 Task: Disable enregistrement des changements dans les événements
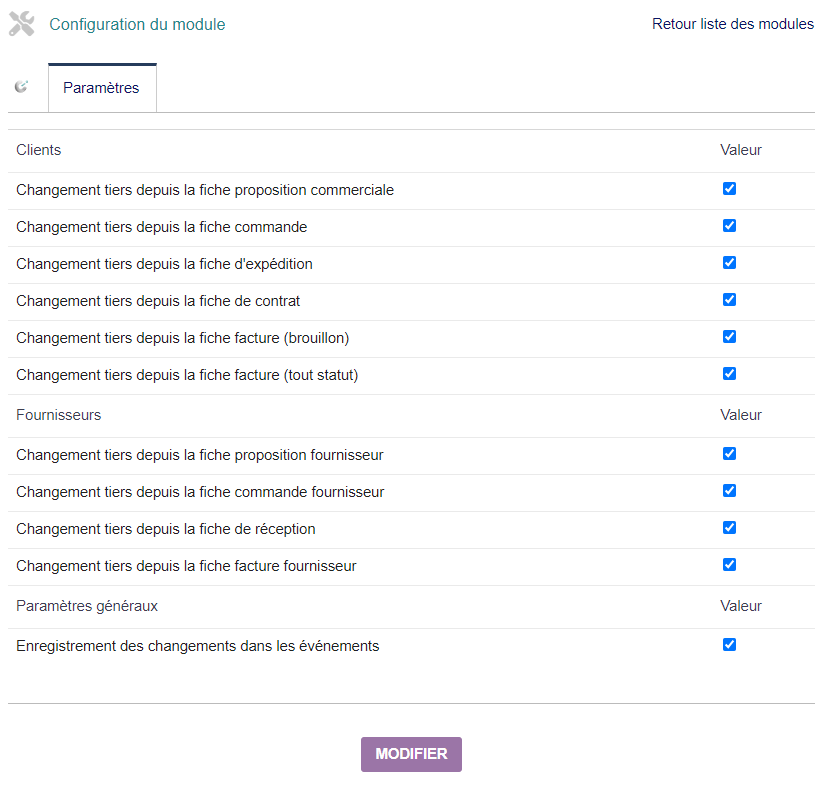click(729, 644)
